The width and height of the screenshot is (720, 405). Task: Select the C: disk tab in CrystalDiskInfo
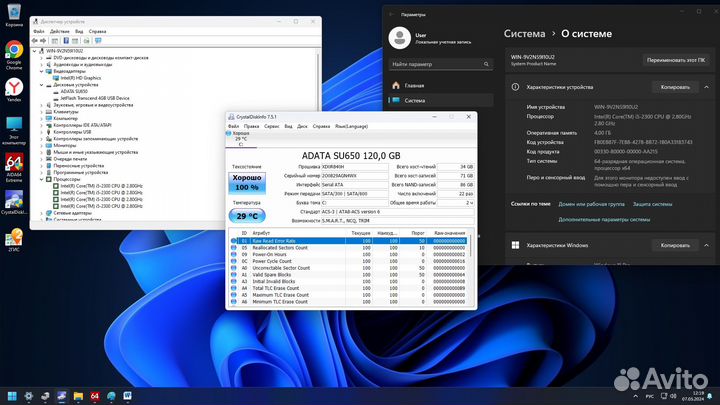pos(241,139)
